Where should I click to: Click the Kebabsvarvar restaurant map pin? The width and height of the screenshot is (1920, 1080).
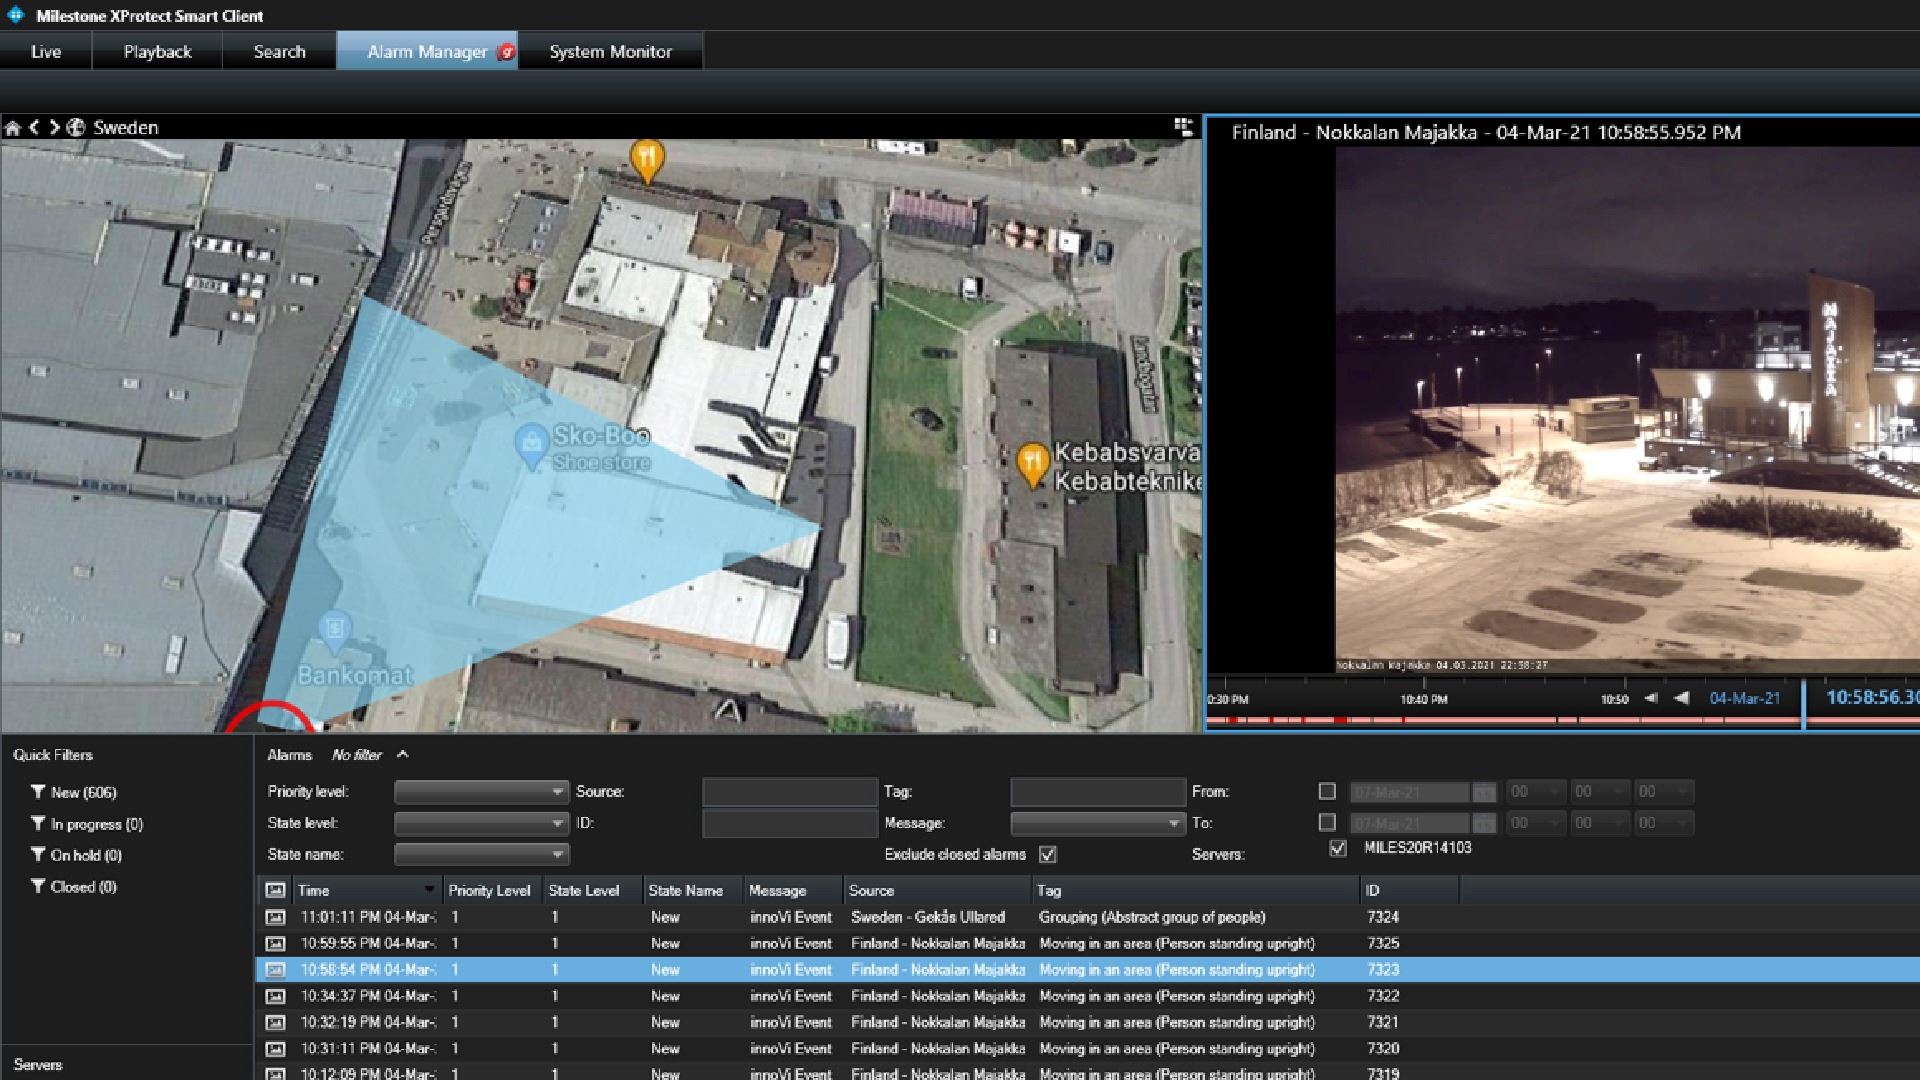tap(1032, 465)
